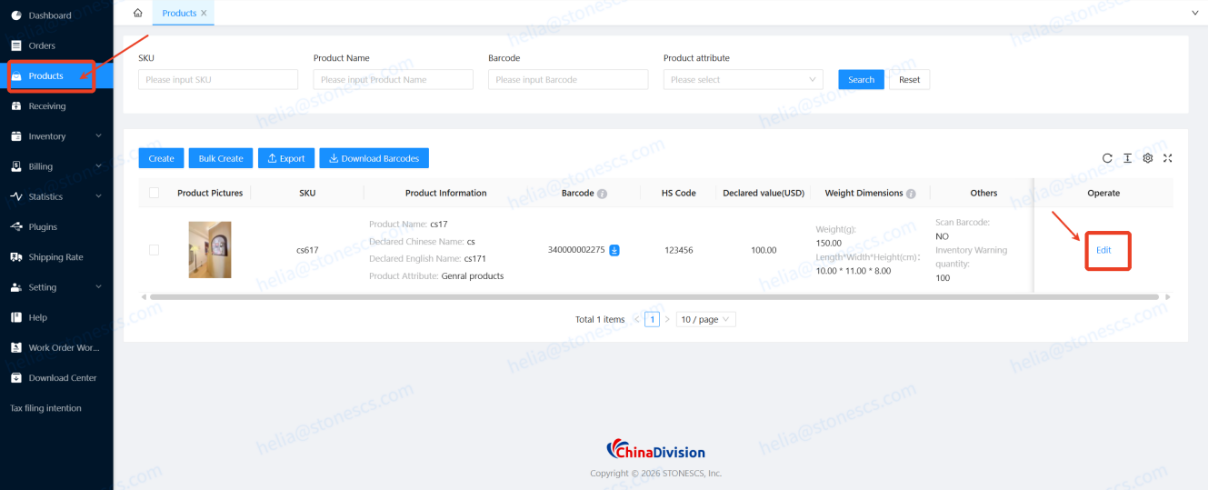The height and width of the screenshot is (491, 1209).
Task: Go to Receiving in the sidebar
Action: pos(56,106)
